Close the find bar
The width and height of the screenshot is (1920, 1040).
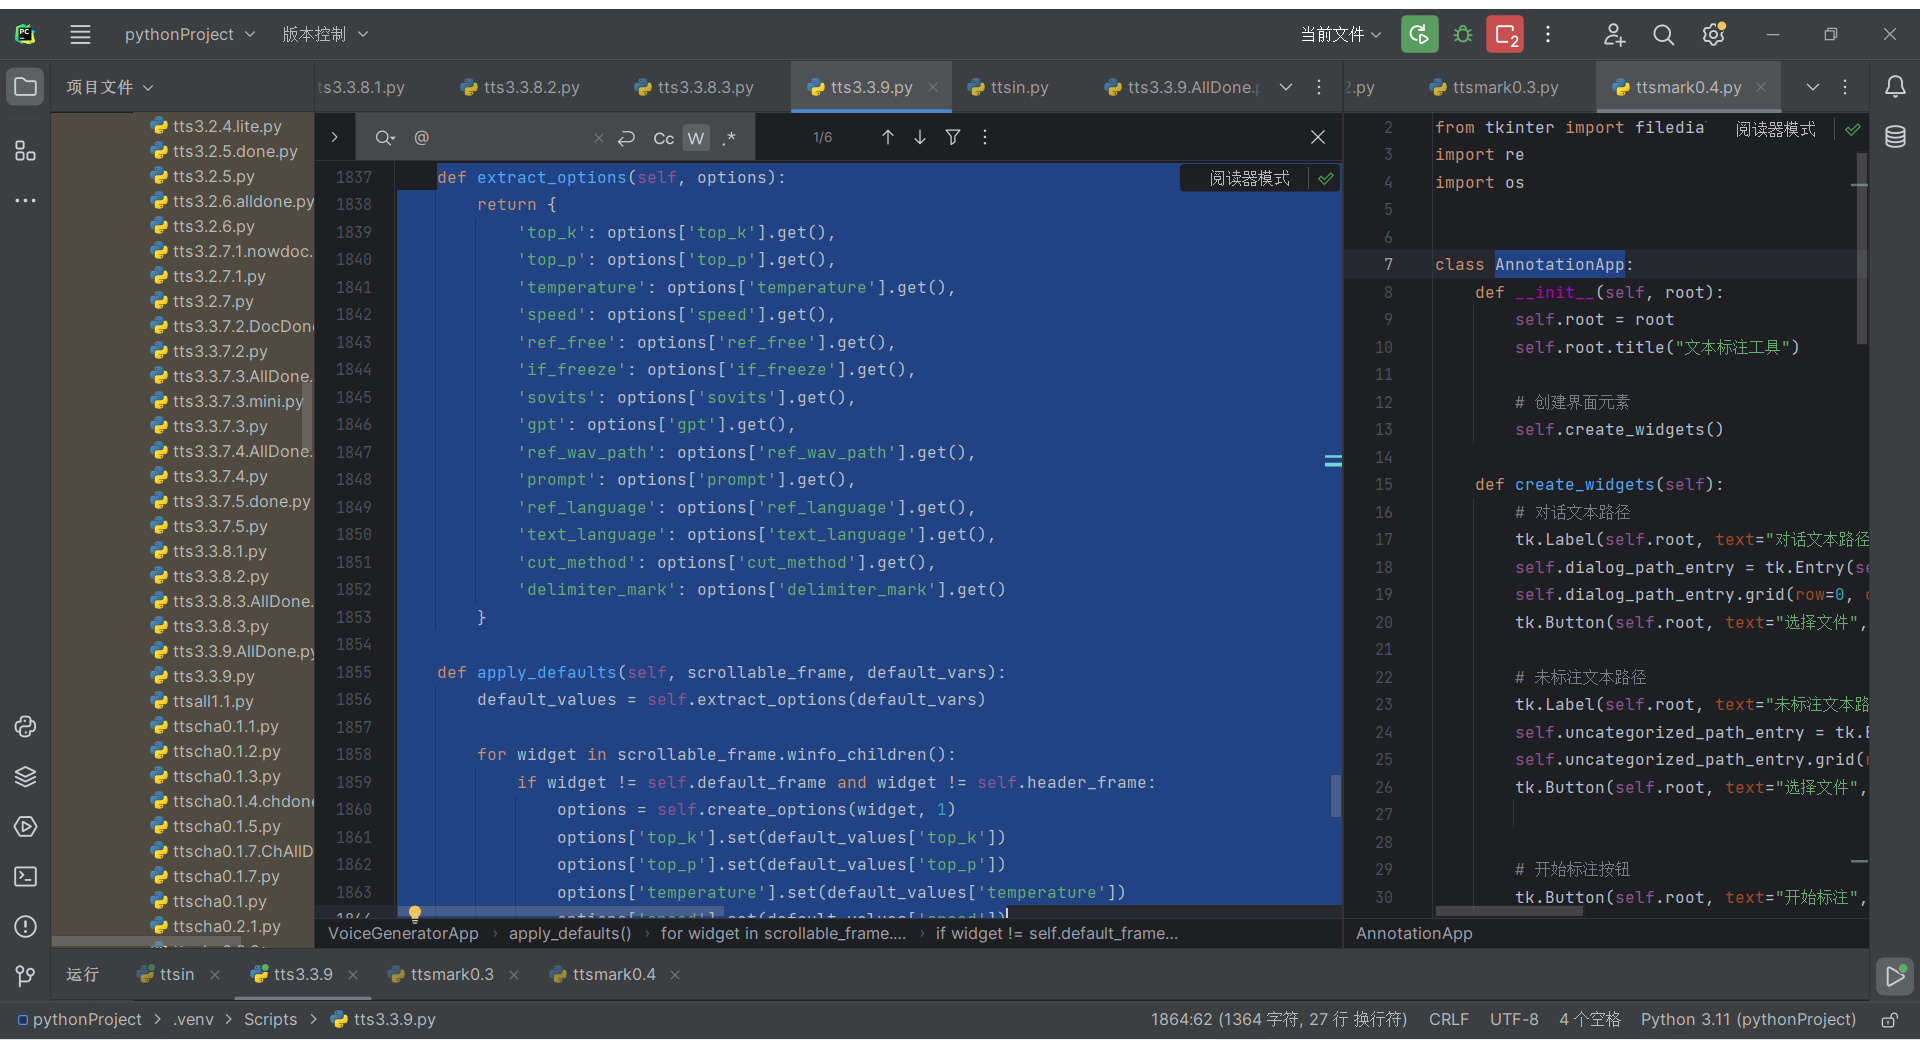[x=1318, y=137]
